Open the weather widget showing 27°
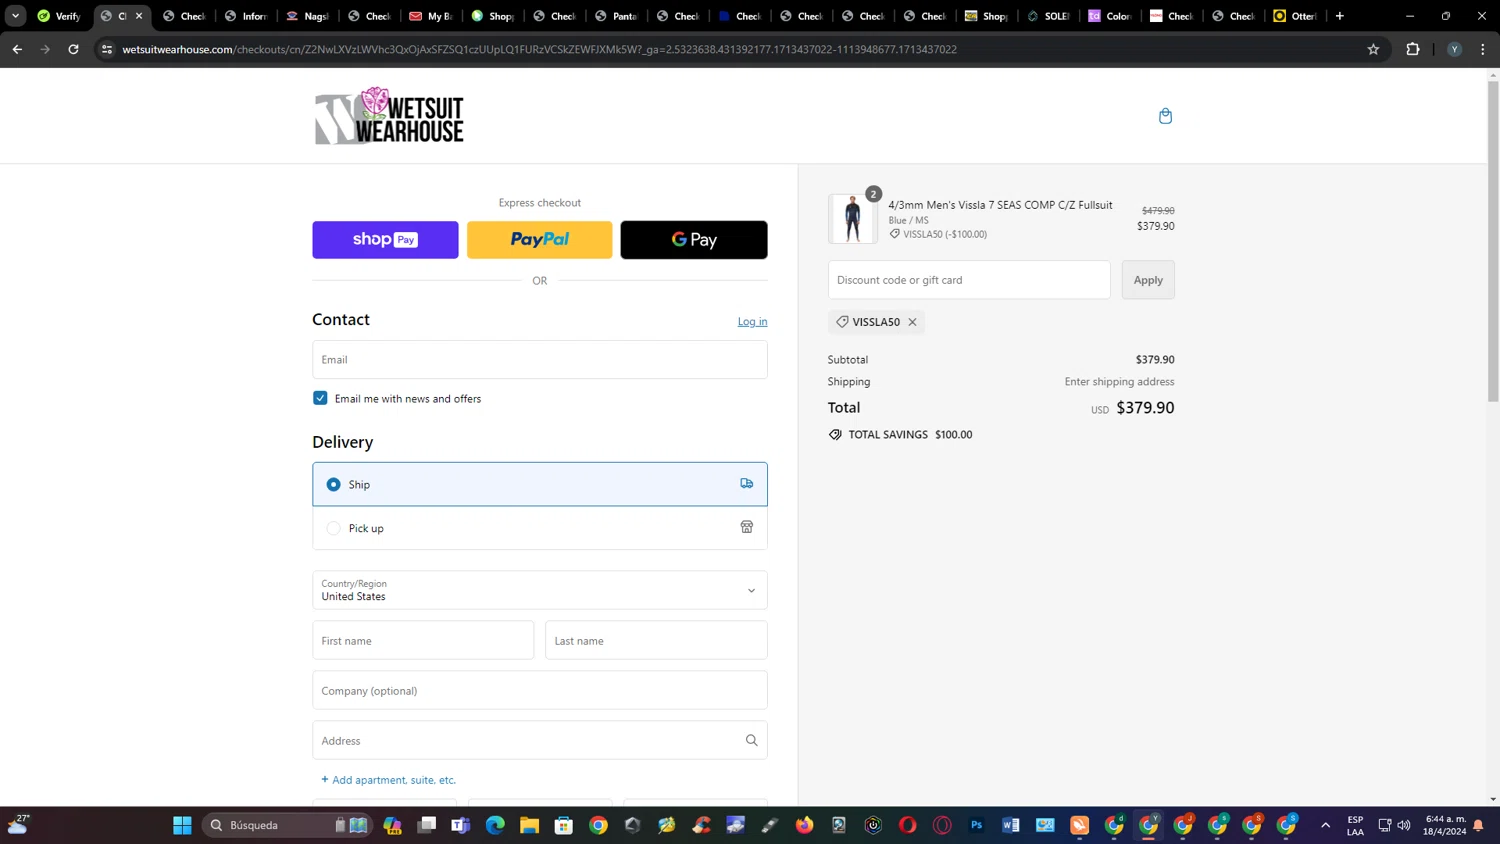The height and width of the screenshot is (844, 1500). pyautogui.click(x=18, y=824)
